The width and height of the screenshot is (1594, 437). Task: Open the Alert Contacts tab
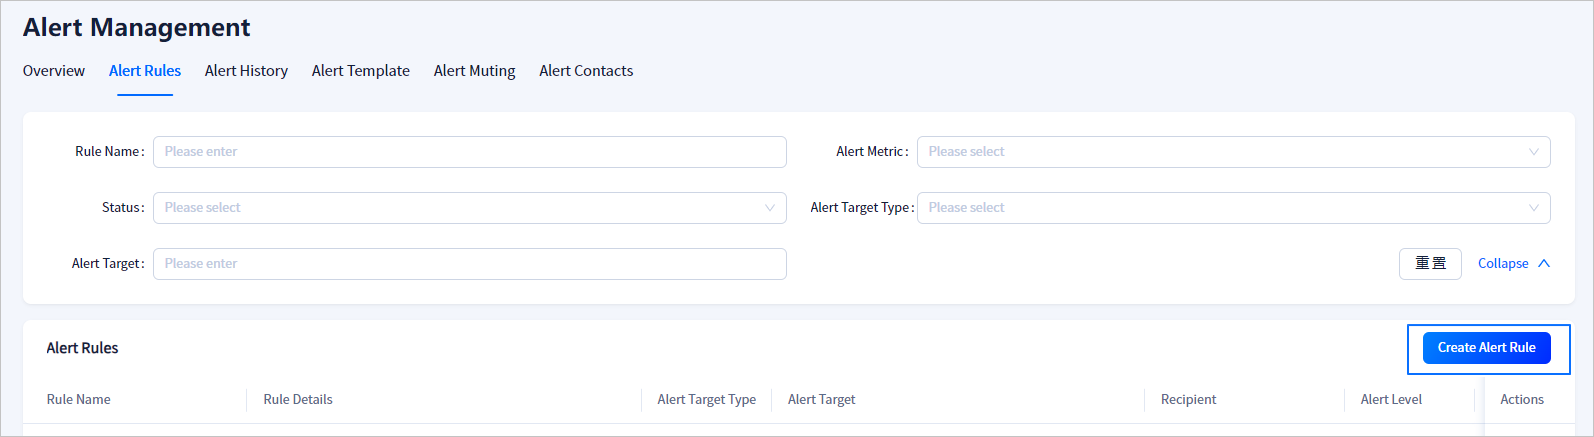pos(586,71)
